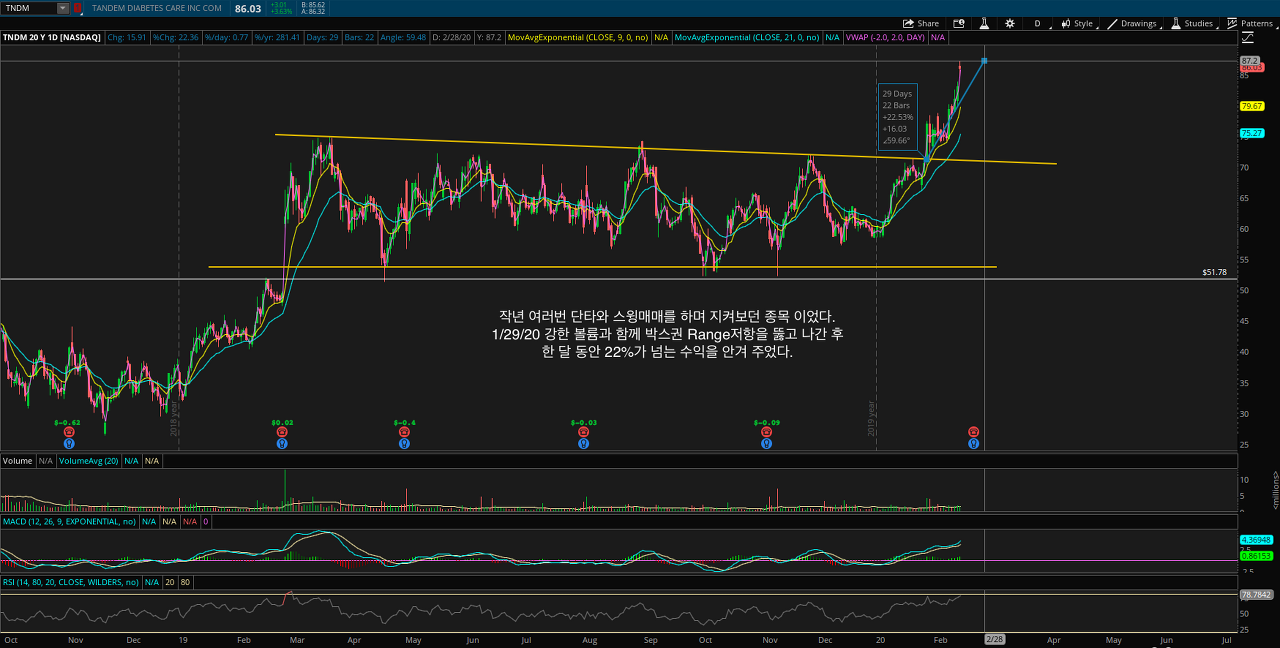Open chart settings gear icon

pos(1010,23)
